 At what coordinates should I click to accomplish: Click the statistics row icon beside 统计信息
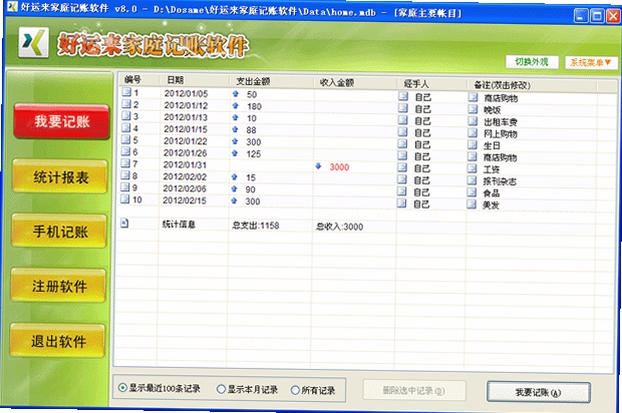tap(125, 223)
